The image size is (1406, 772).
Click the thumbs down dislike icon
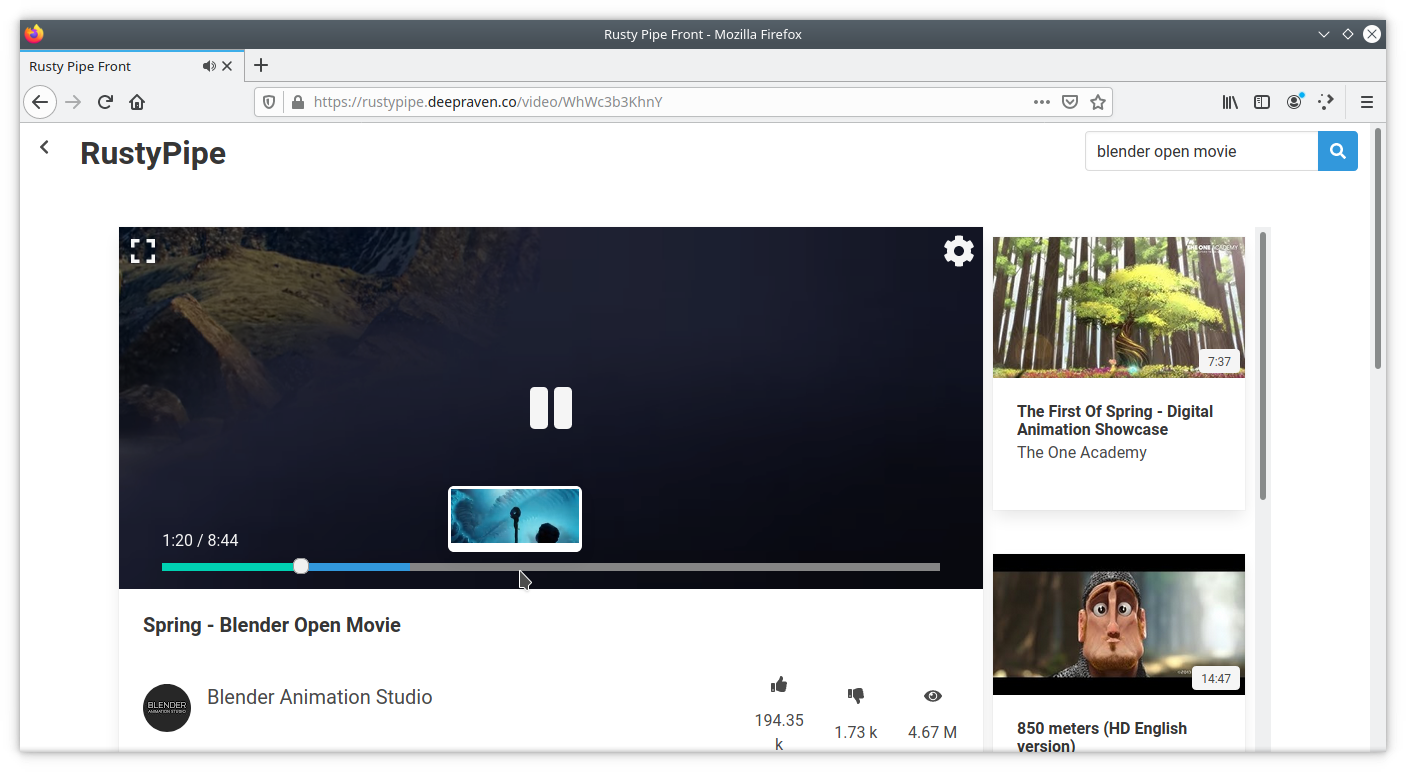856,695
